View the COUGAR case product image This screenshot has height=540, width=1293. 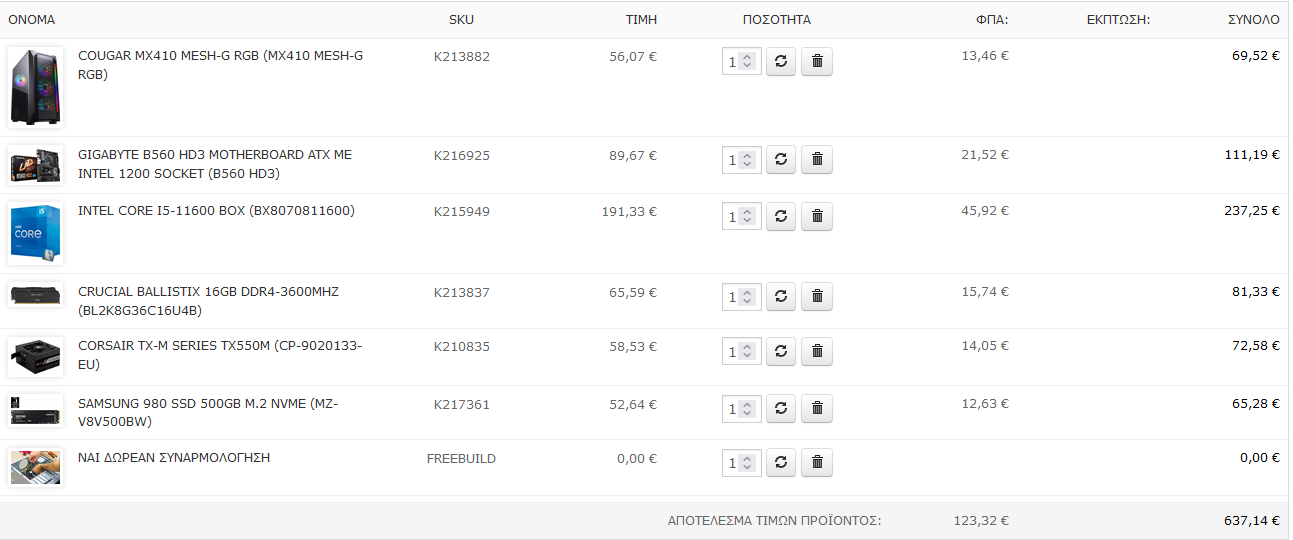pyautogui.click(x=36, y=87)
